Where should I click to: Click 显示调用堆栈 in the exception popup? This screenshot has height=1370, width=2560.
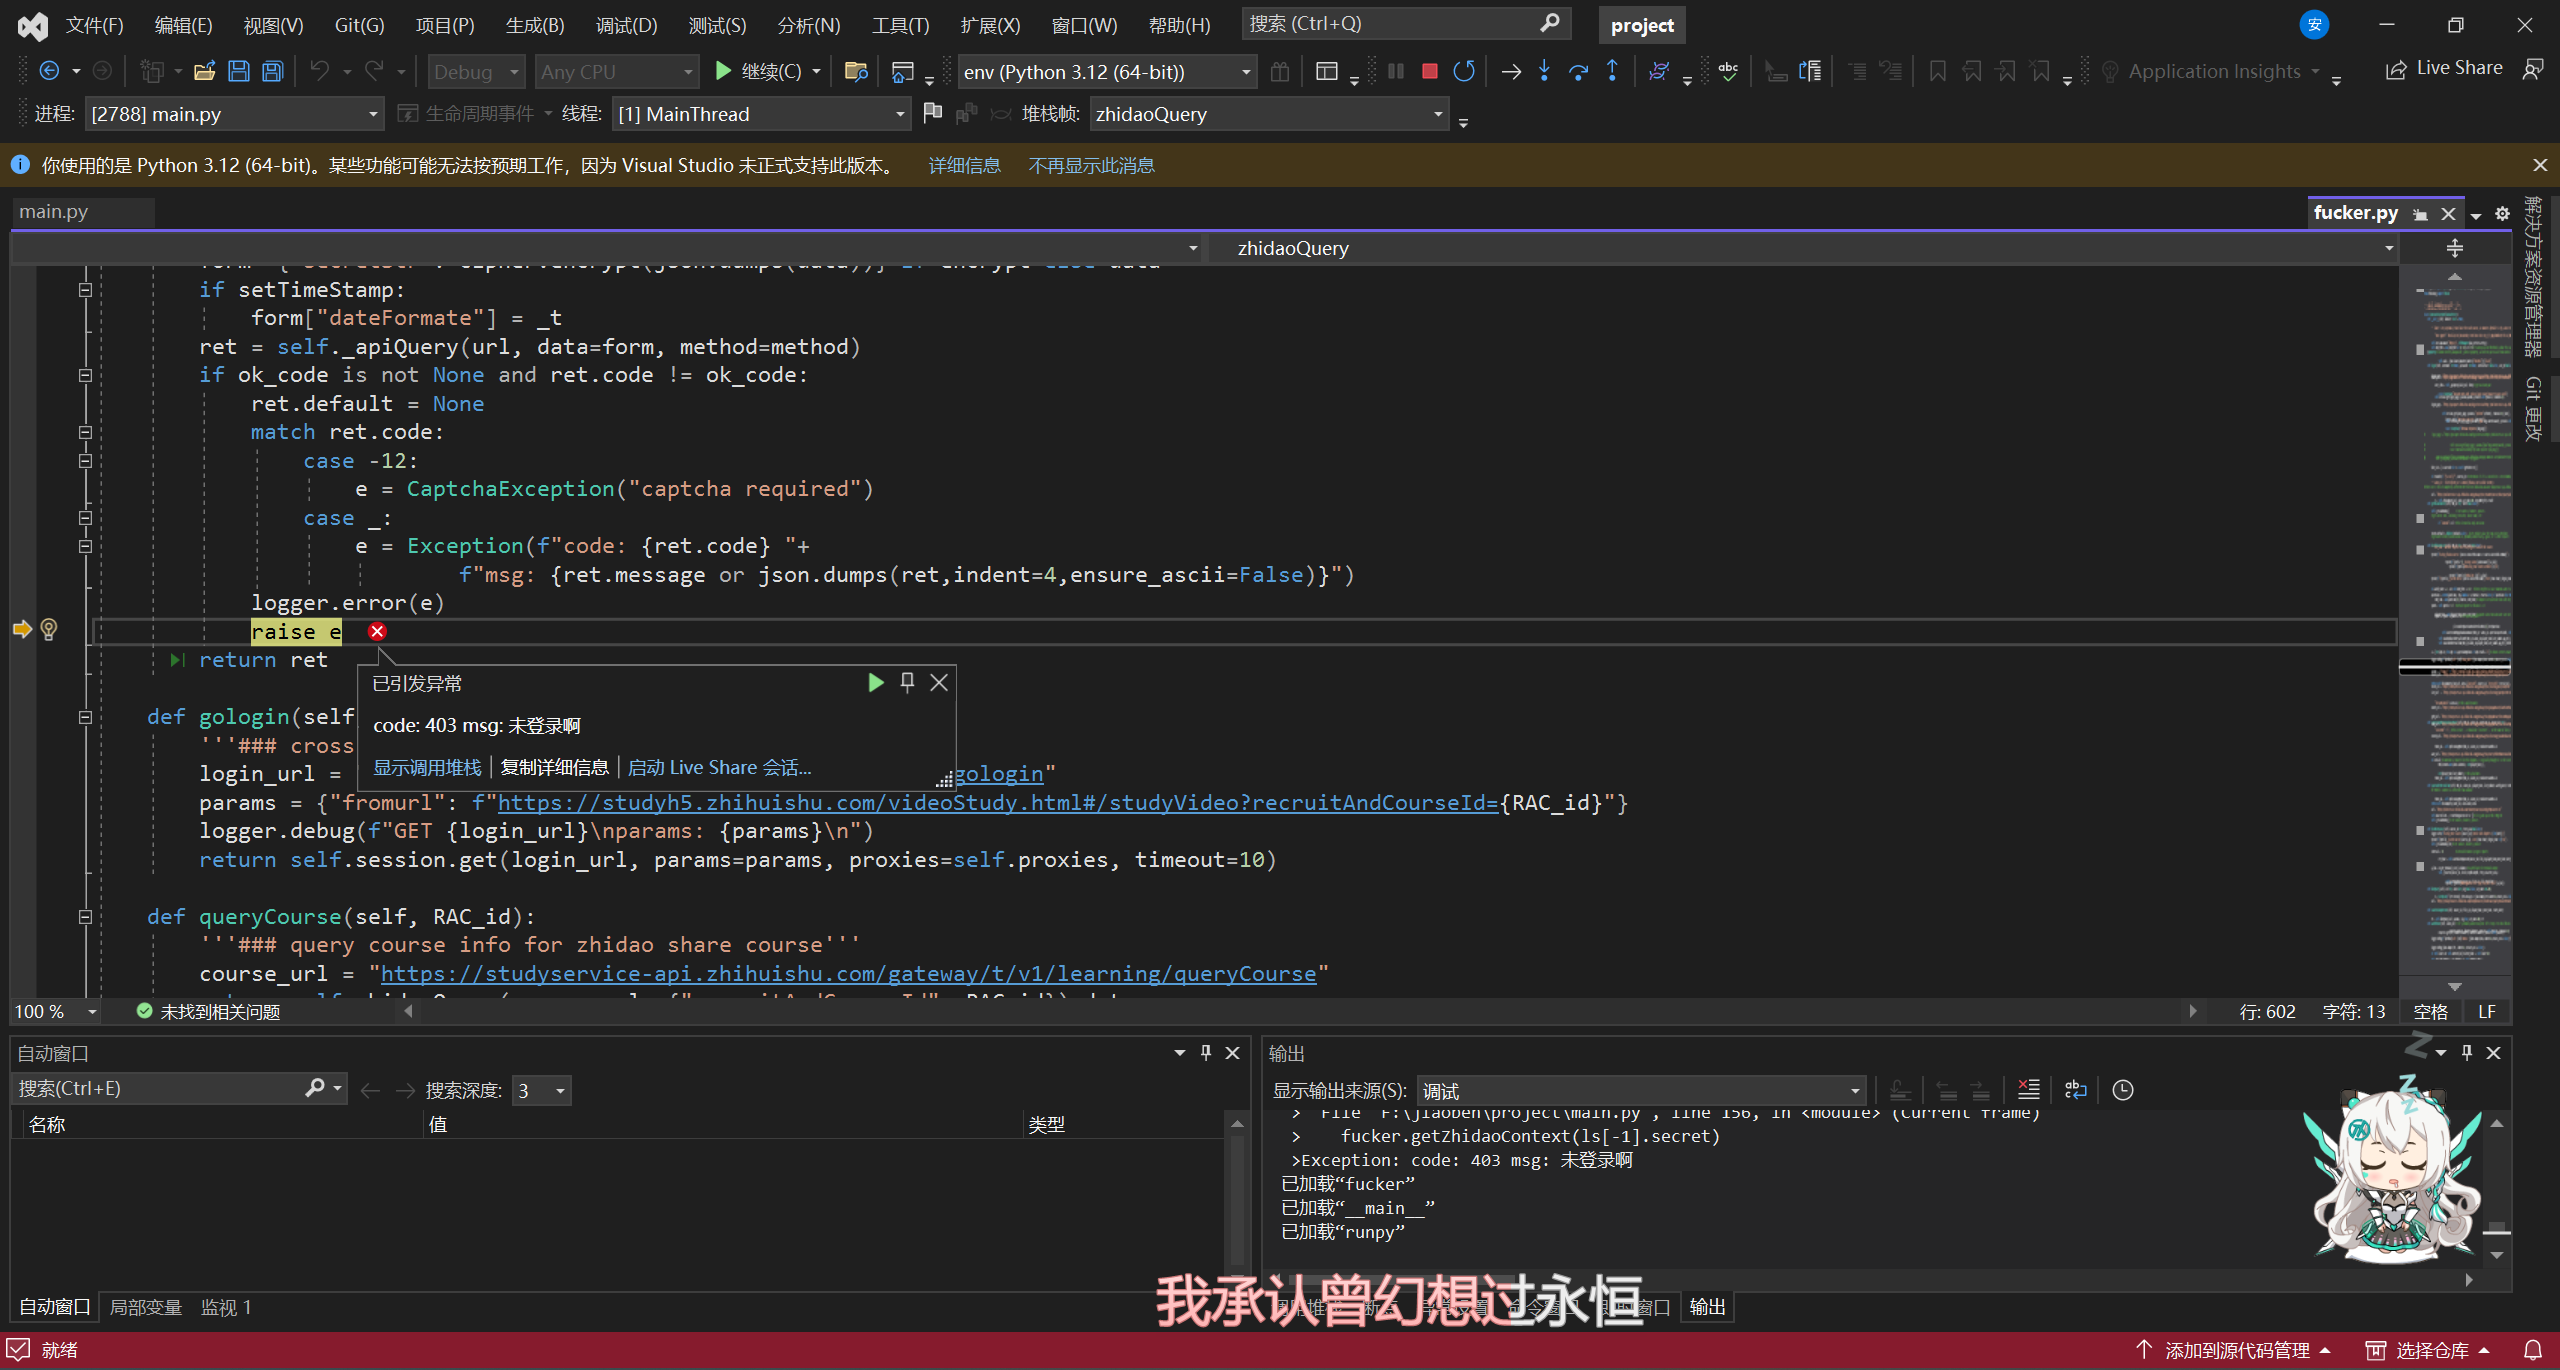pyautogui.click(x=427, y=766)
